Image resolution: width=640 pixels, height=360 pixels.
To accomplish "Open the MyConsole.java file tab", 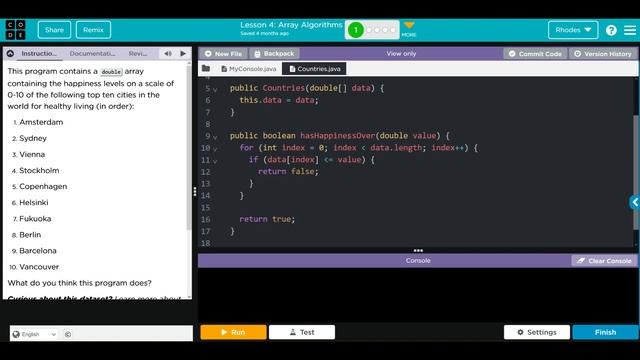I will [249, 69].
